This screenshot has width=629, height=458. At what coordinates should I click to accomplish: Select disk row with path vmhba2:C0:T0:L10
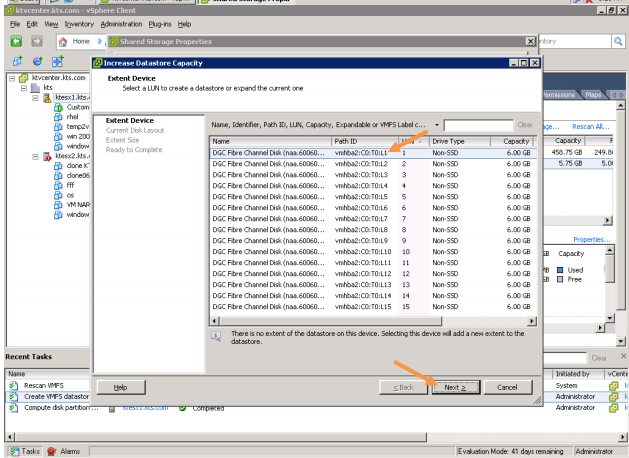pyautogui.click(x=372, y=251)
